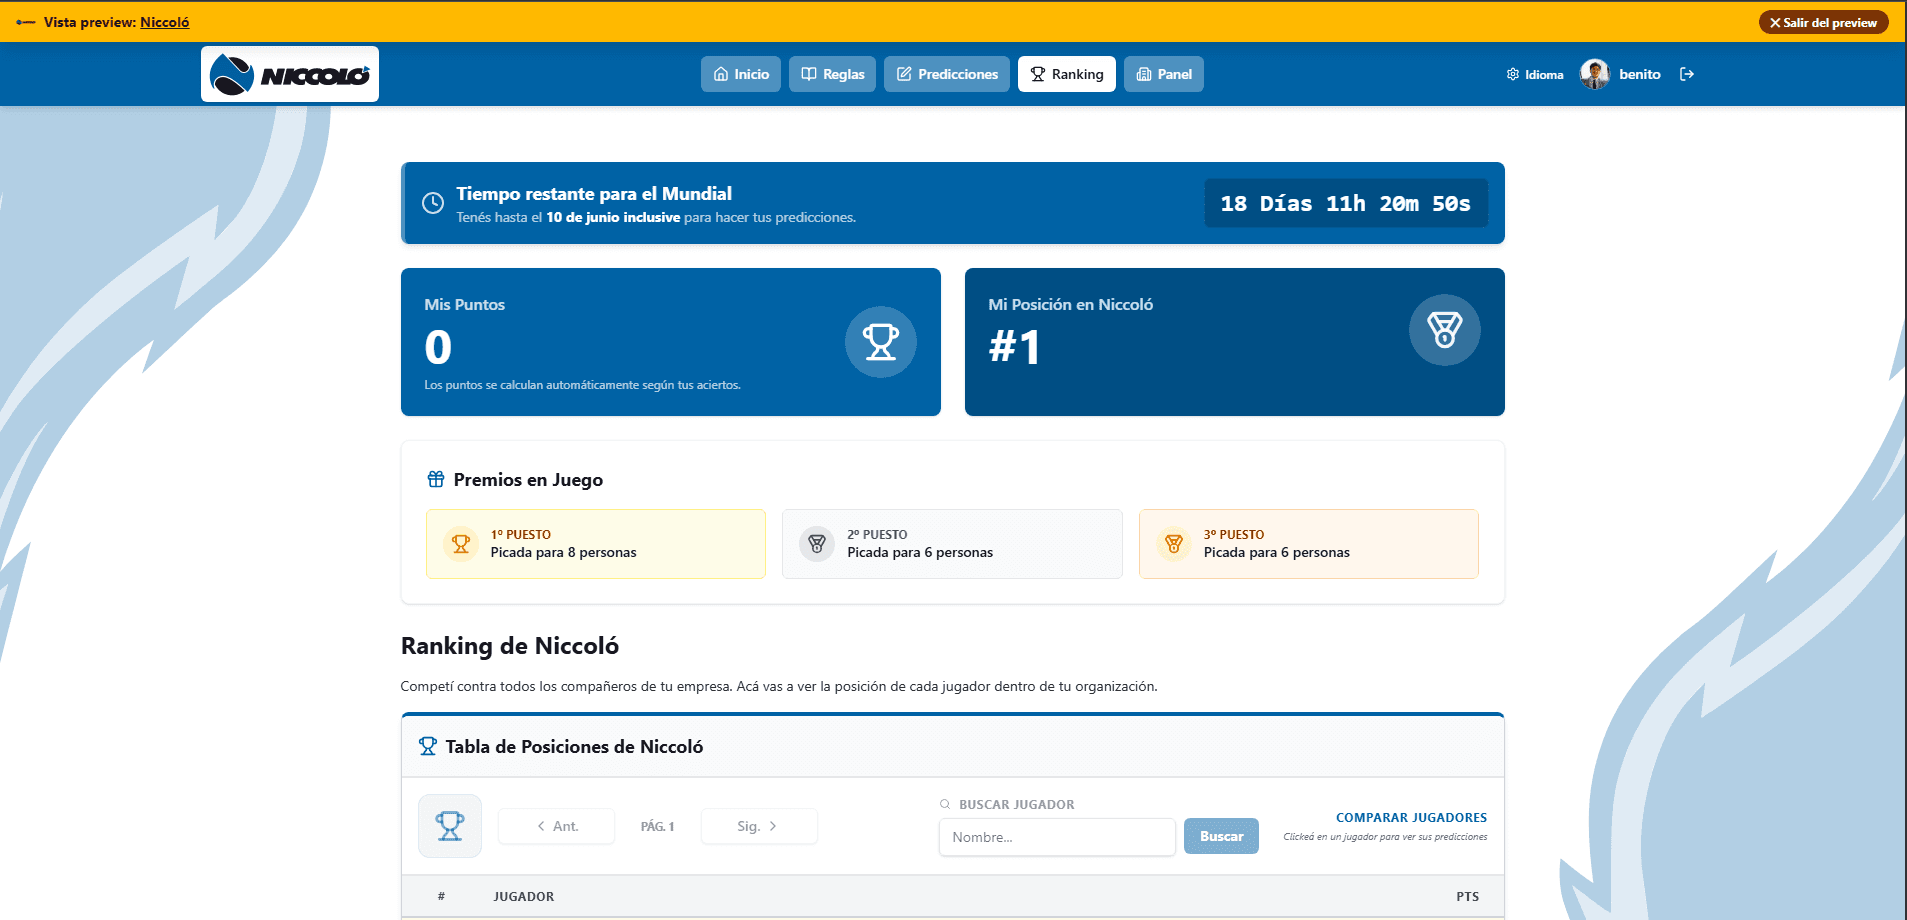Click the 2º Puesto medal icon
The image size is (1907, 920).
[x=817, y=544]
